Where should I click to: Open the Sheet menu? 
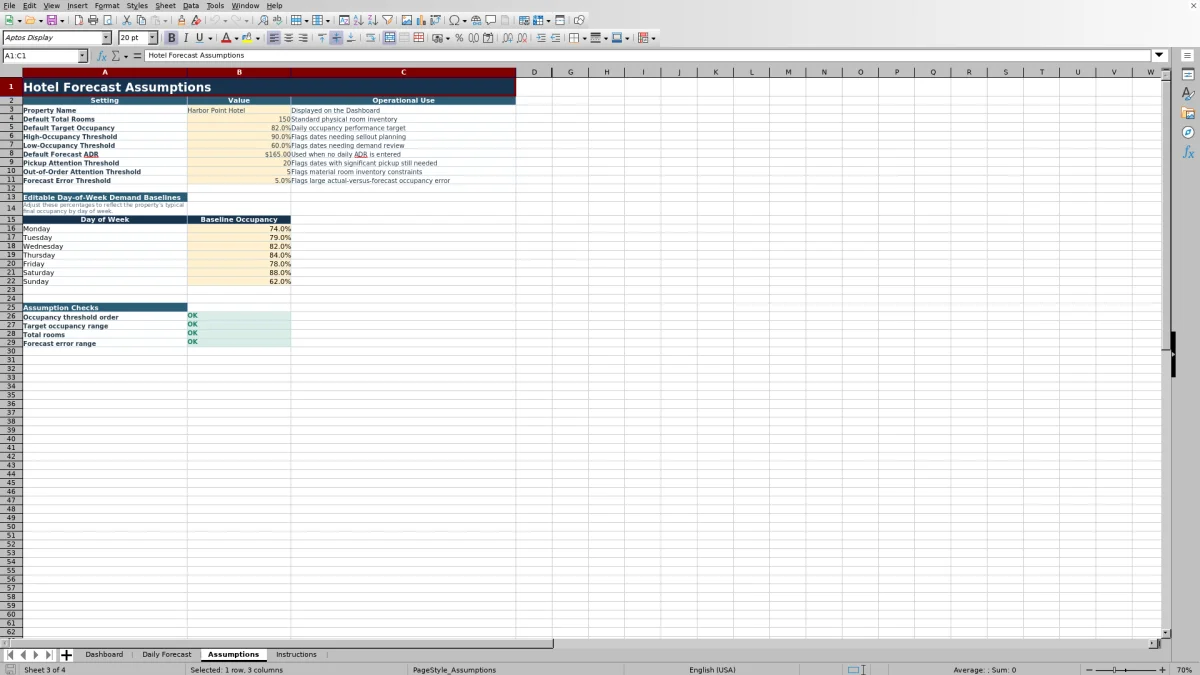[x=165, y=5]
